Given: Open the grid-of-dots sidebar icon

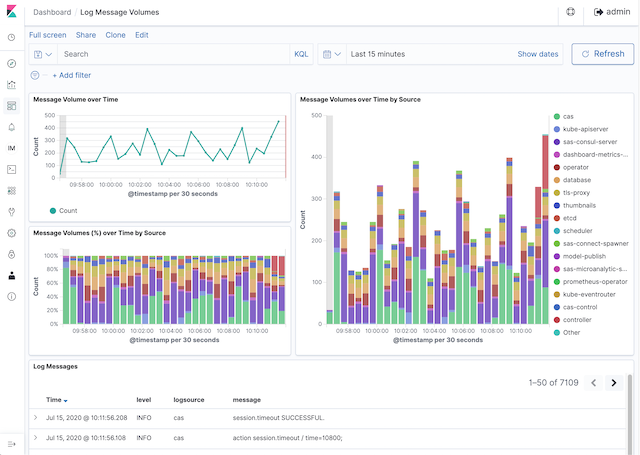Looking at the screenshot, I should point(11,191).
